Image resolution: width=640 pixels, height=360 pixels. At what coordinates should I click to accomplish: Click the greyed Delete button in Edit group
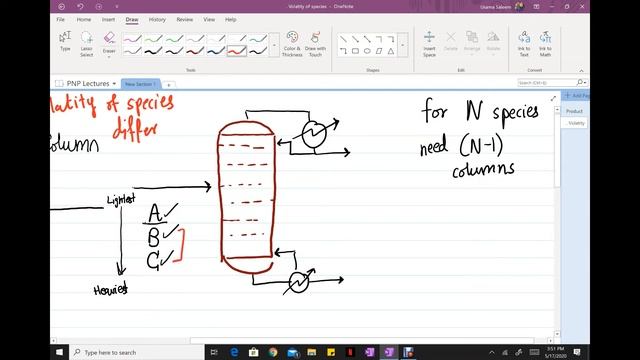click(x=451, y=41)
